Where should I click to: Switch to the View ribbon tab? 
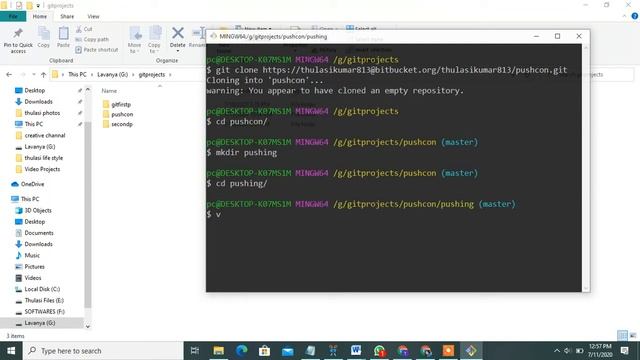tap(93, 16)
